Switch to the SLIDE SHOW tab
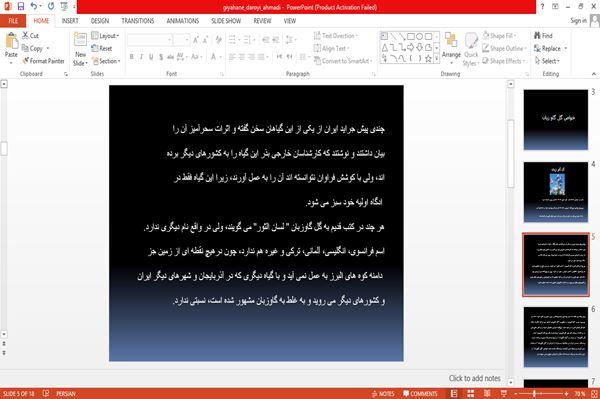The image size is (600, 399). click(x=226, y=21)
